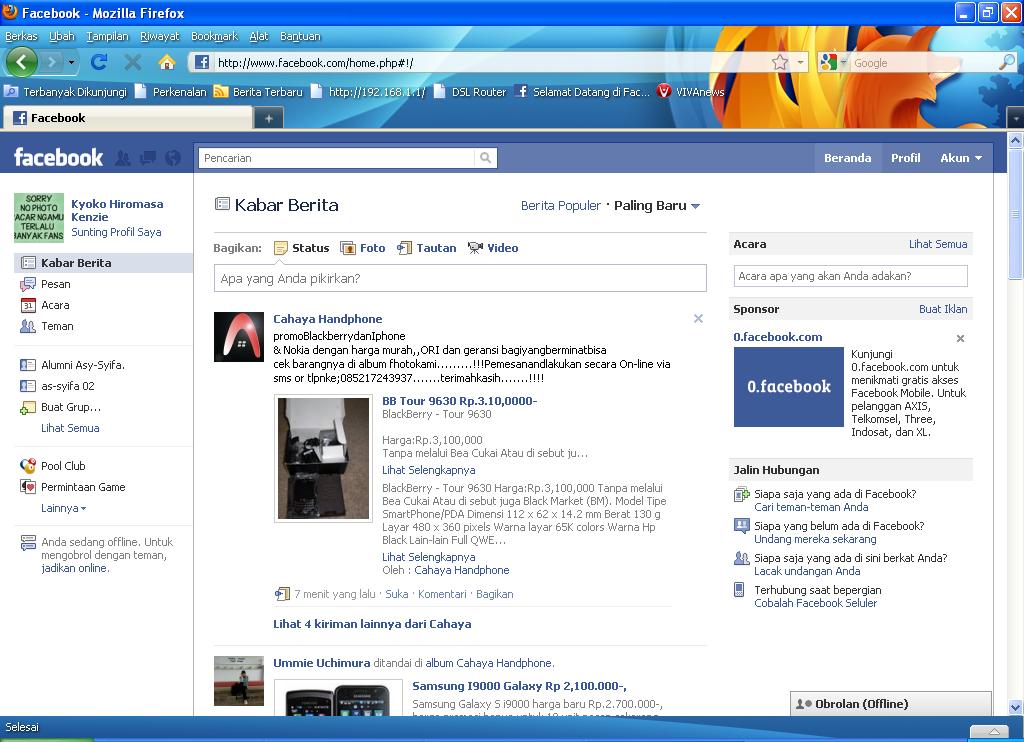Open the Bantuan menu

300,37
